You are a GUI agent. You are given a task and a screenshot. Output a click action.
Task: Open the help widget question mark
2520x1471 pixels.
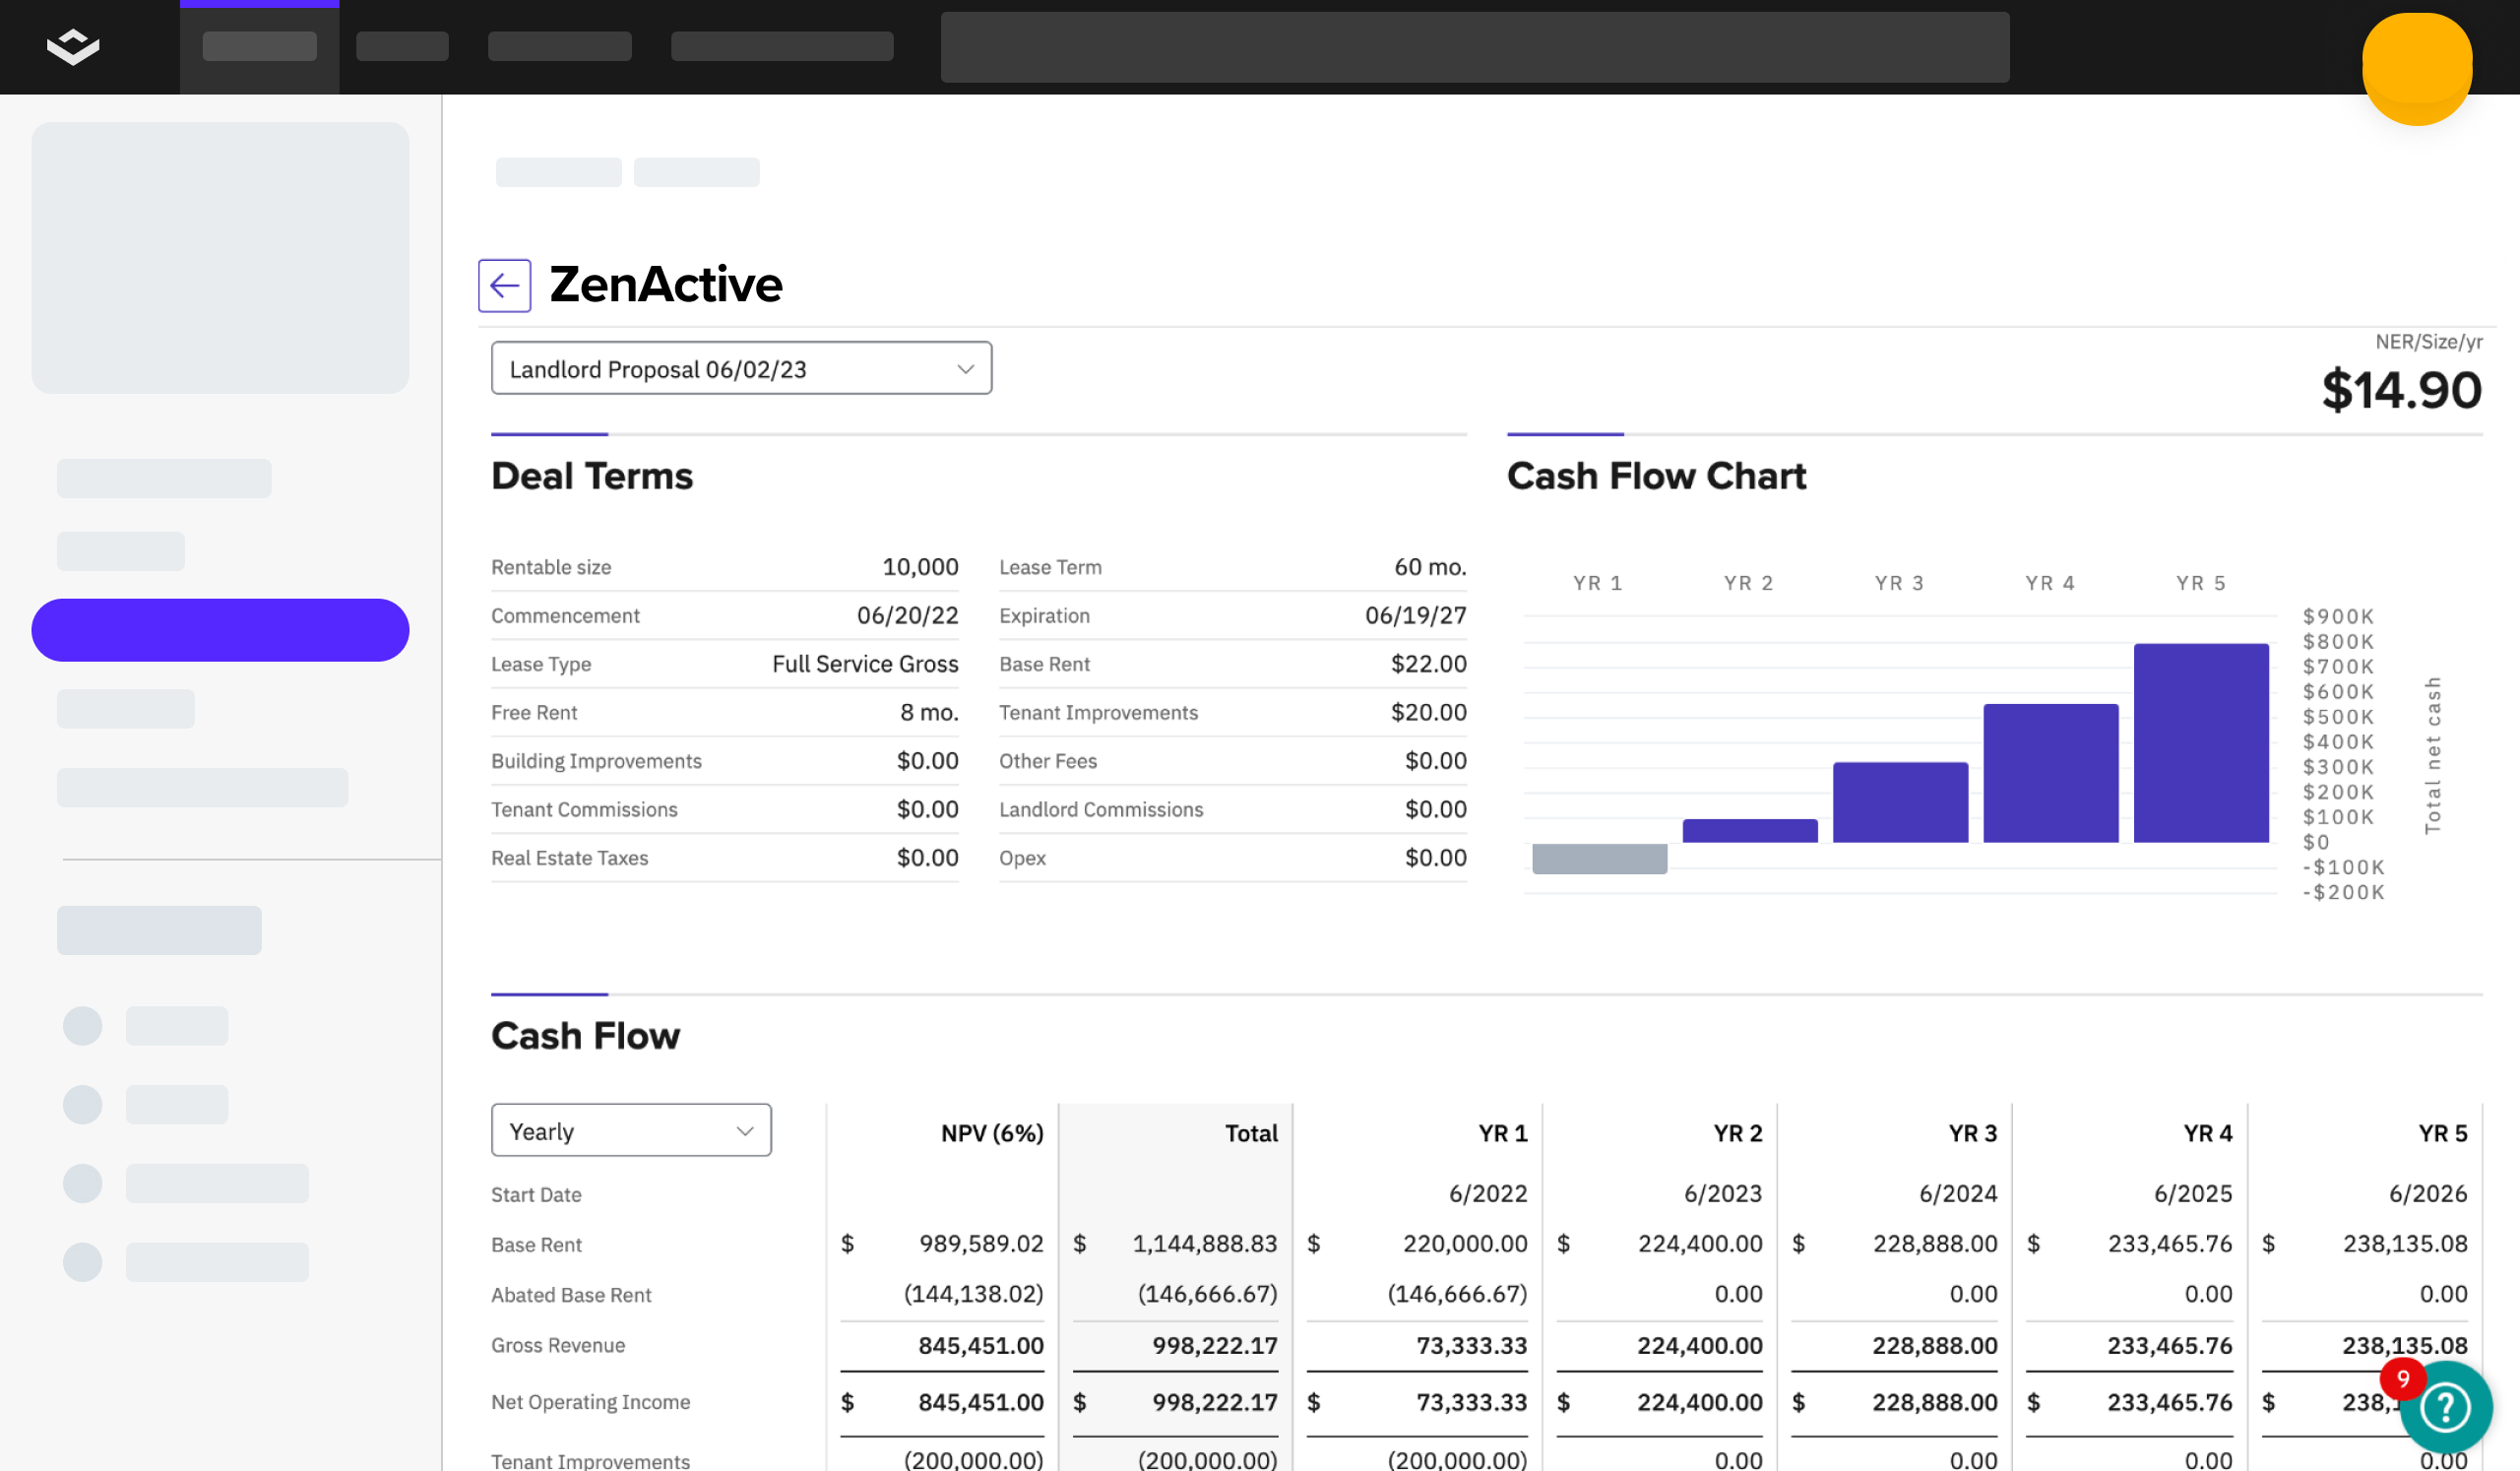[2445, 1407]
